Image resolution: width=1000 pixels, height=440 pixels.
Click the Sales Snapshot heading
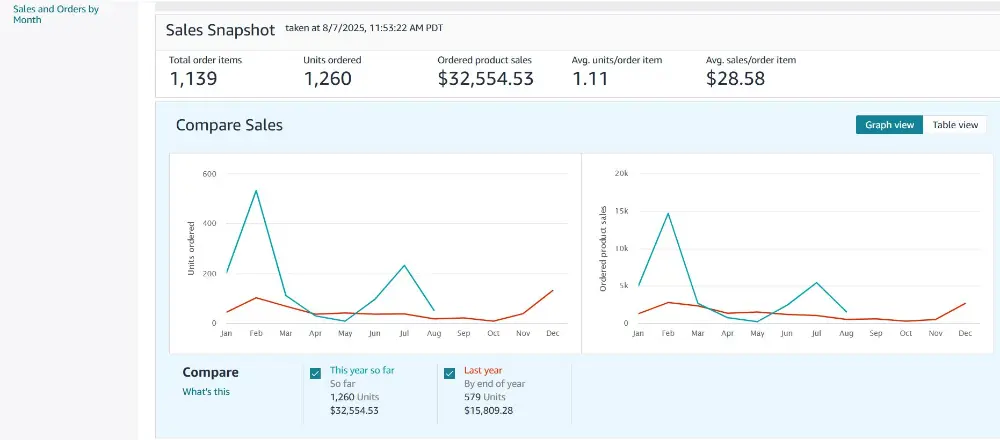[221, 30]
